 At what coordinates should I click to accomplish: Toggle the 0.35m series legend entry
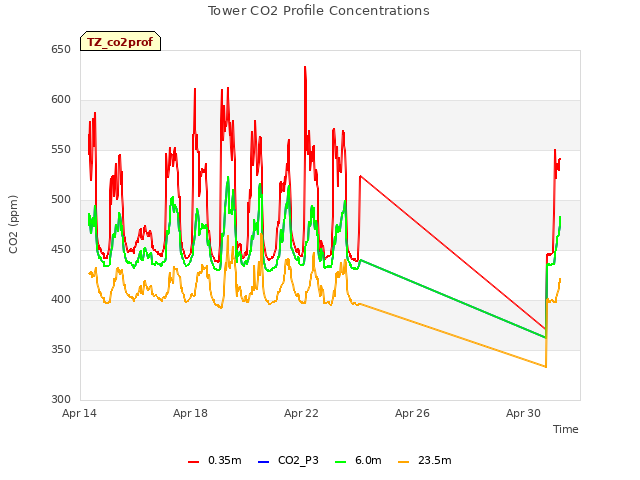(x=215, y=460)
